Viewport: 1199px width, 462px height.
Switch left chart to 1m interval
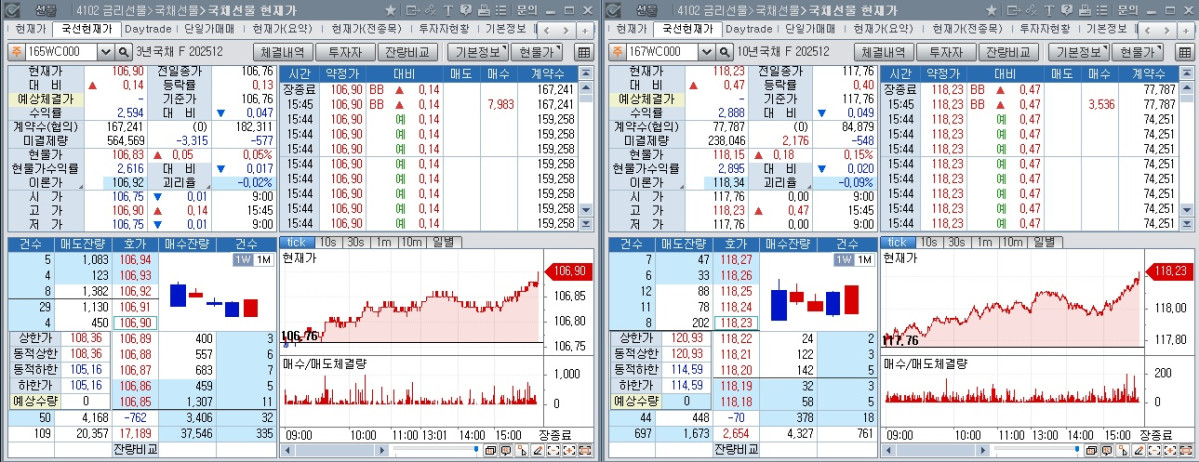coord(382,242)
